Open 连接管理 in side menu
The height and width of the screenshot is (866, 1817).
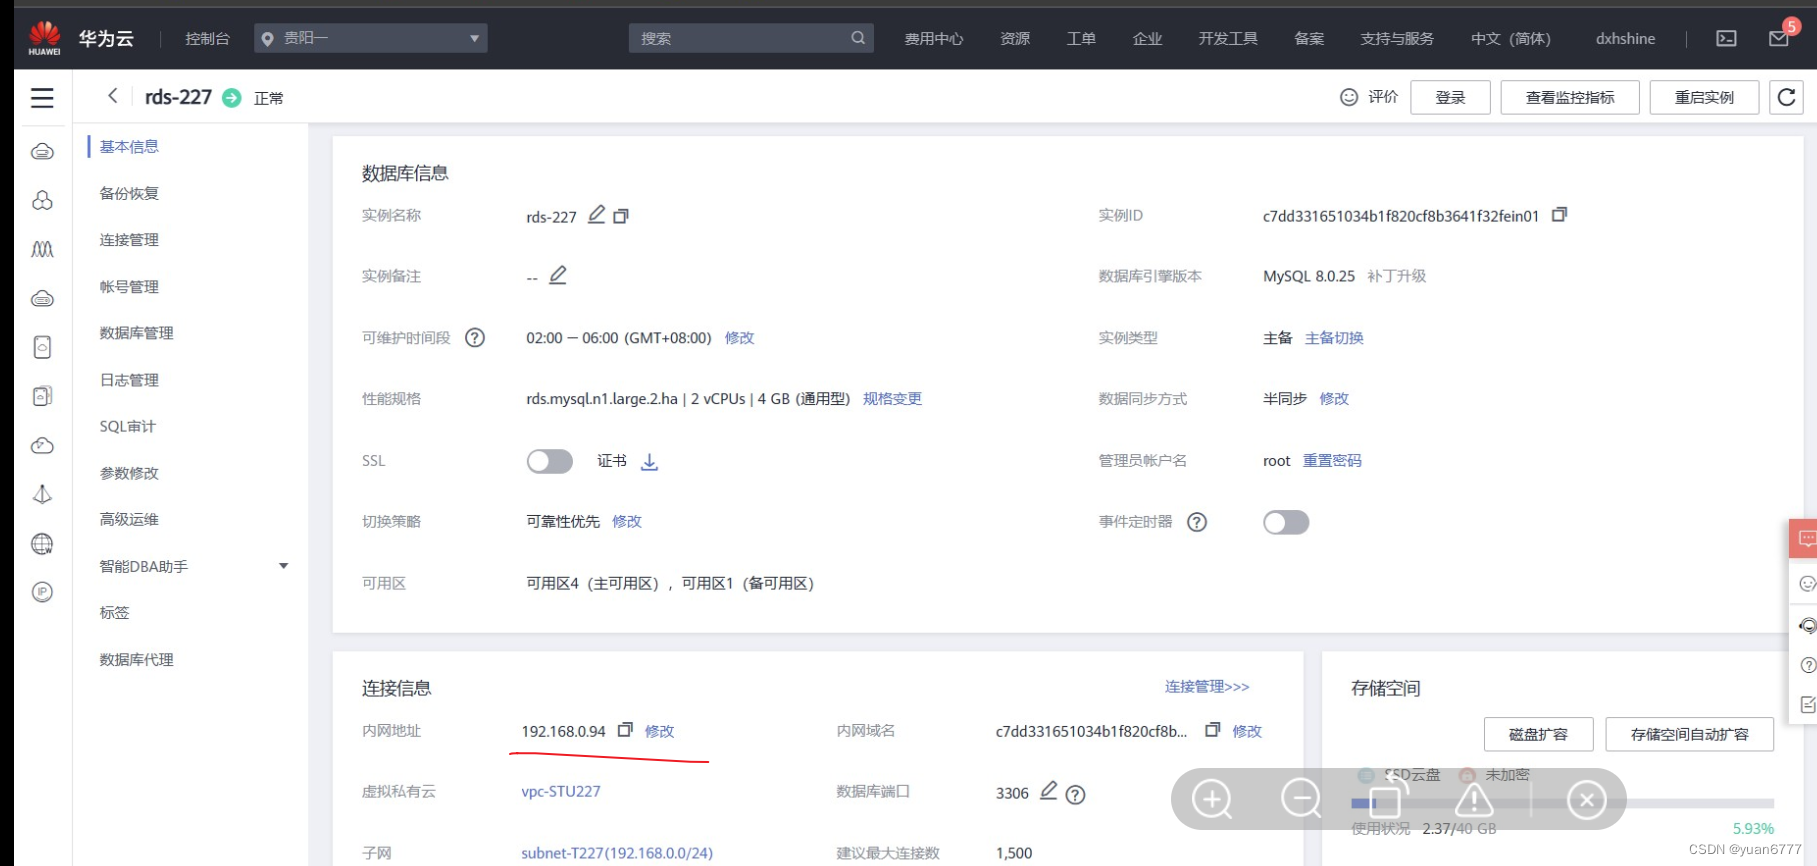129,240
